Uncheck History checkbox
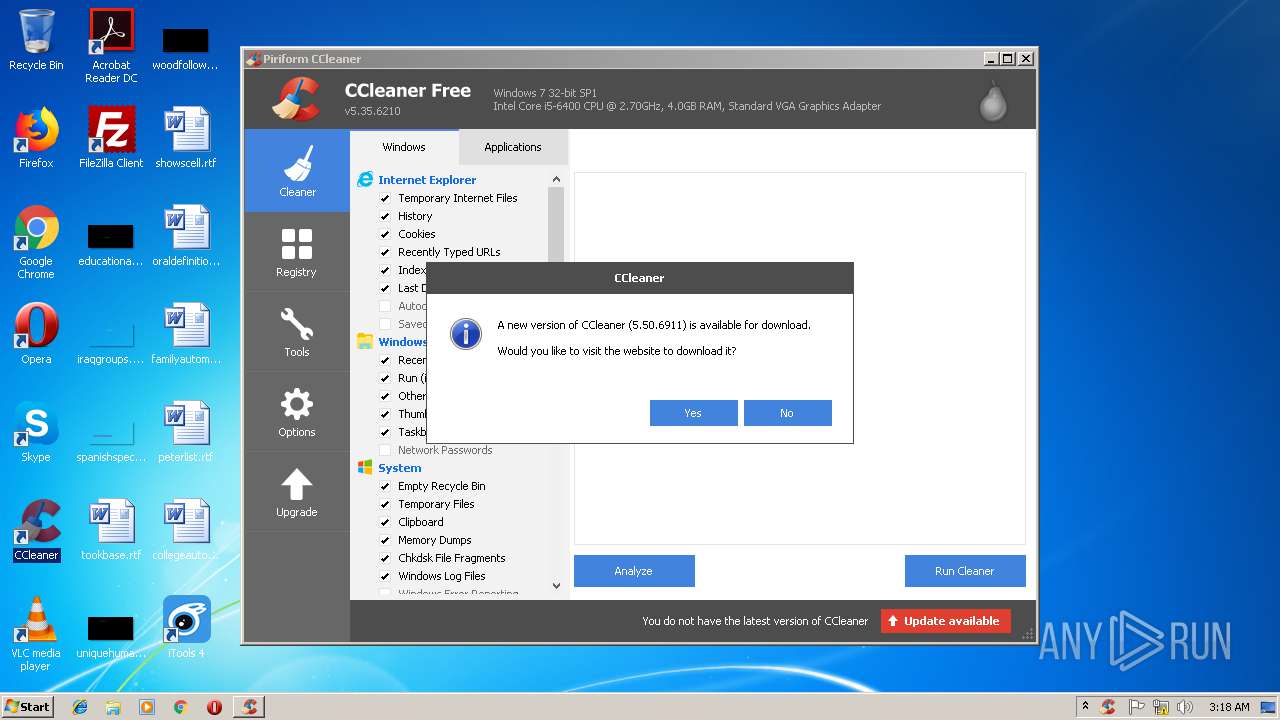1280x720 pixels. (385, 216)
